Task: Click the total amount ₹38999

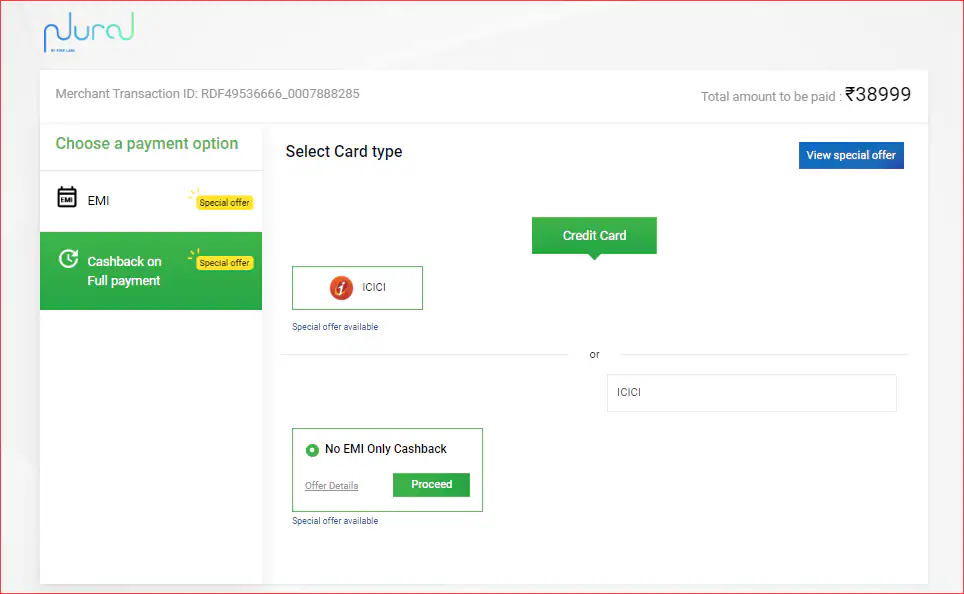Action: (x=877, y=94)
